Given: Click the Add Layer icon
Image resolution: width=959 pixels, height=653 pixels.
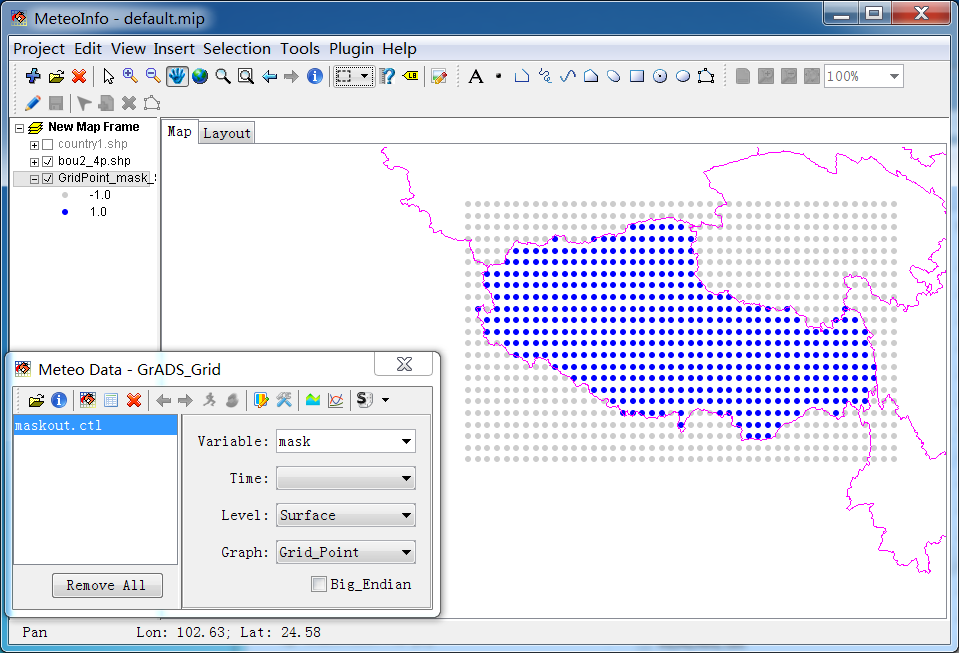Looking at the screenshot, I should point(32,75).
